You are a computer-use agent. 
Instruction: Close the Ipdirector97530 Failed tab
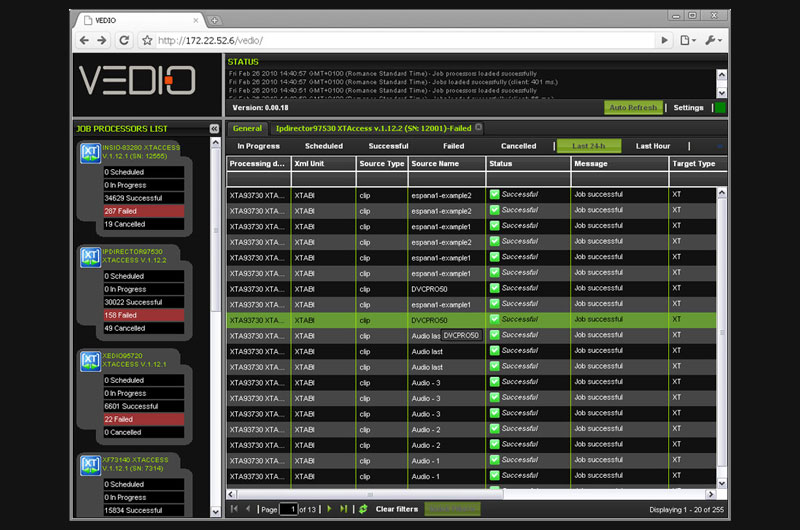click(479, 128)
